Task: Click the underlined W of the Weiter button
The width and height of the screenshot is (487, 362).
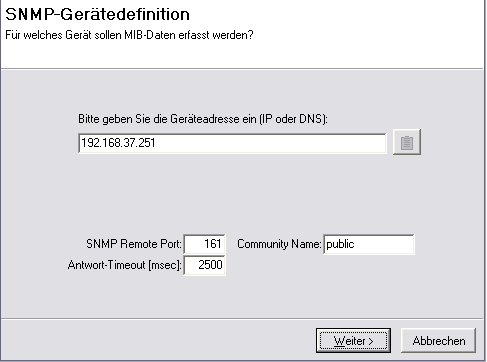Action: pyautogui.click(x=339, y=341)
